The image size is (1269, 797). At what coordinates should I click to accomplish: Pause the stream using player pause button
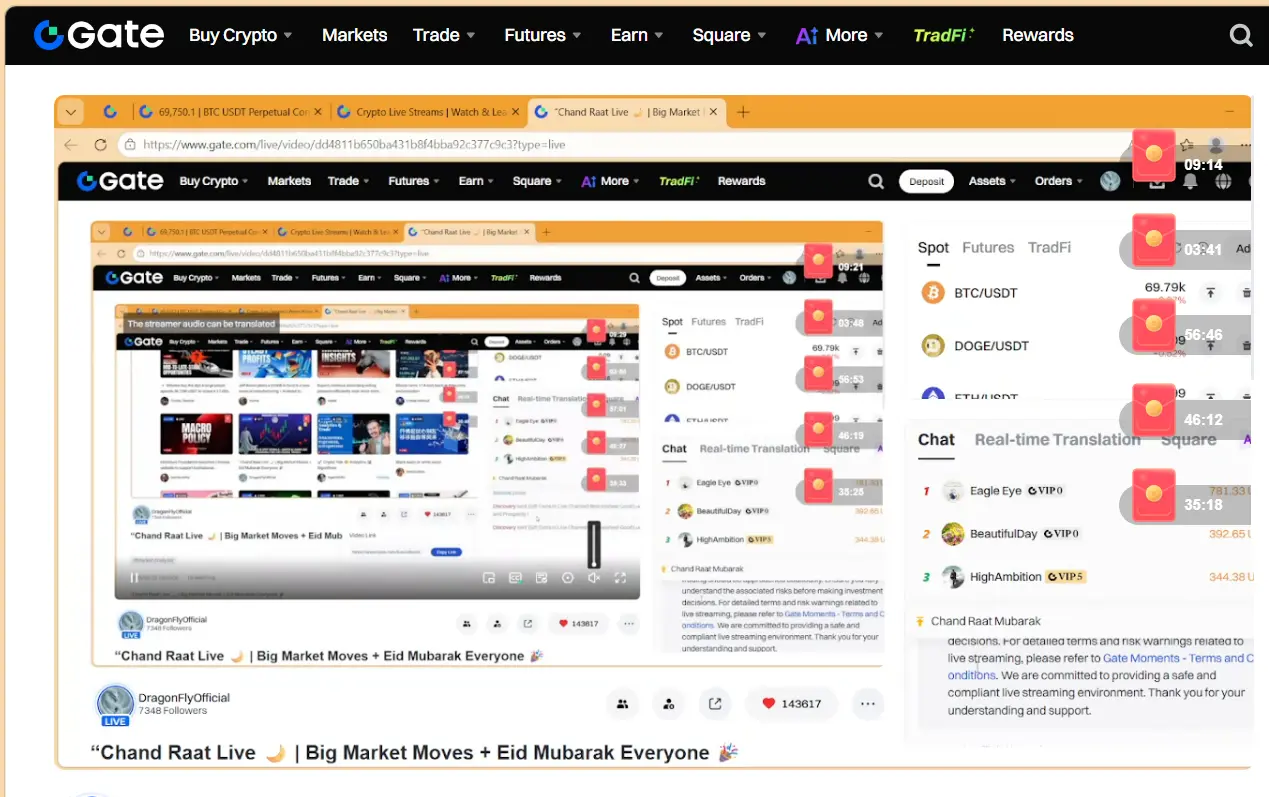(134, 577)
